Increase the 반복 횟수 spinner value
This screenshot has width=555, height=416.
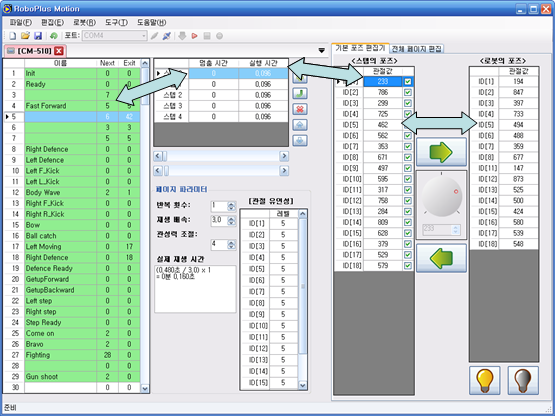(231, 204)
